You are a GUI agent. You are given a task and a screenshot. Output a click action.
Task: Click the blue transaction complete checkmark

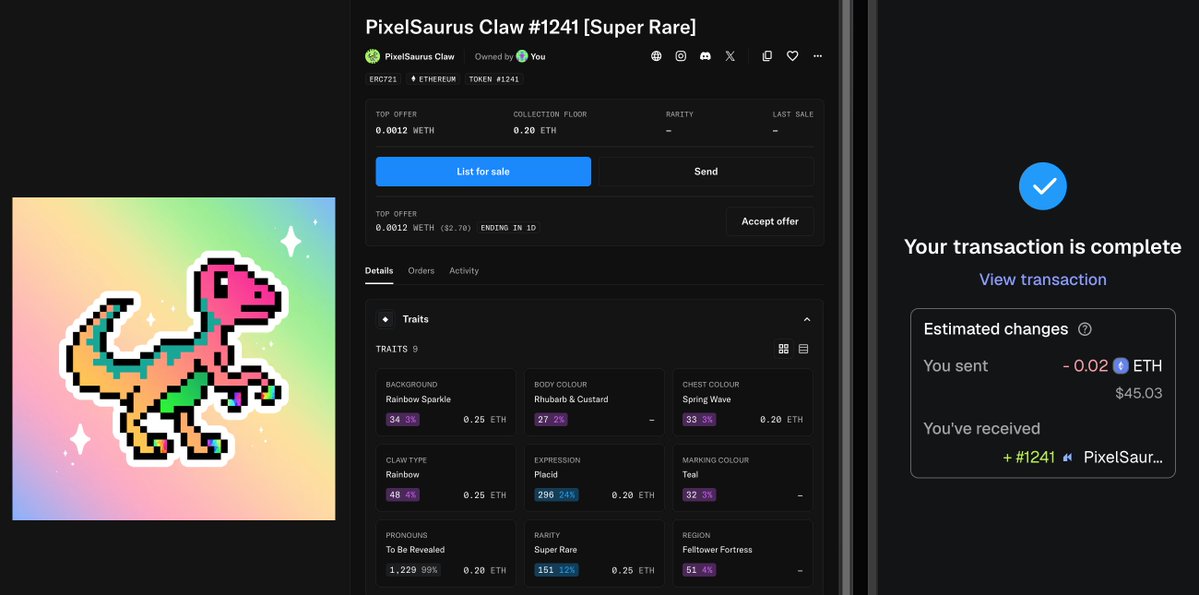(x=1042, y=186)
